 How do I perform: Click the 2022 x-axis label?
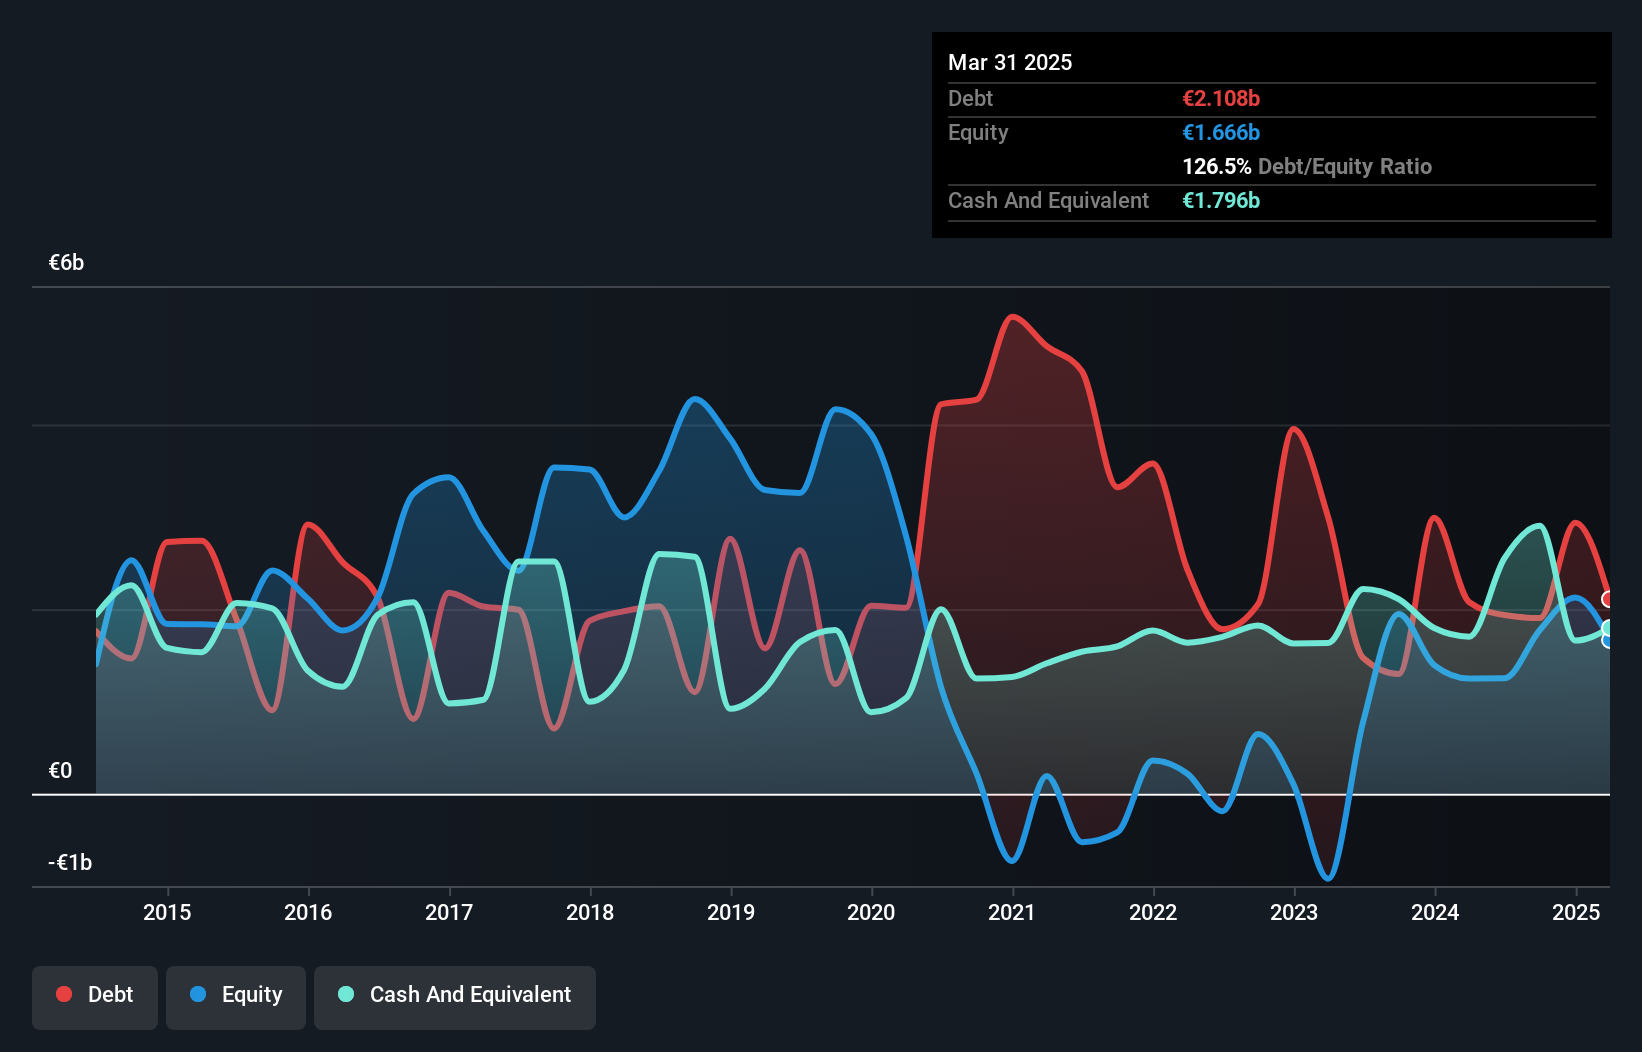tap(1153, 912)
